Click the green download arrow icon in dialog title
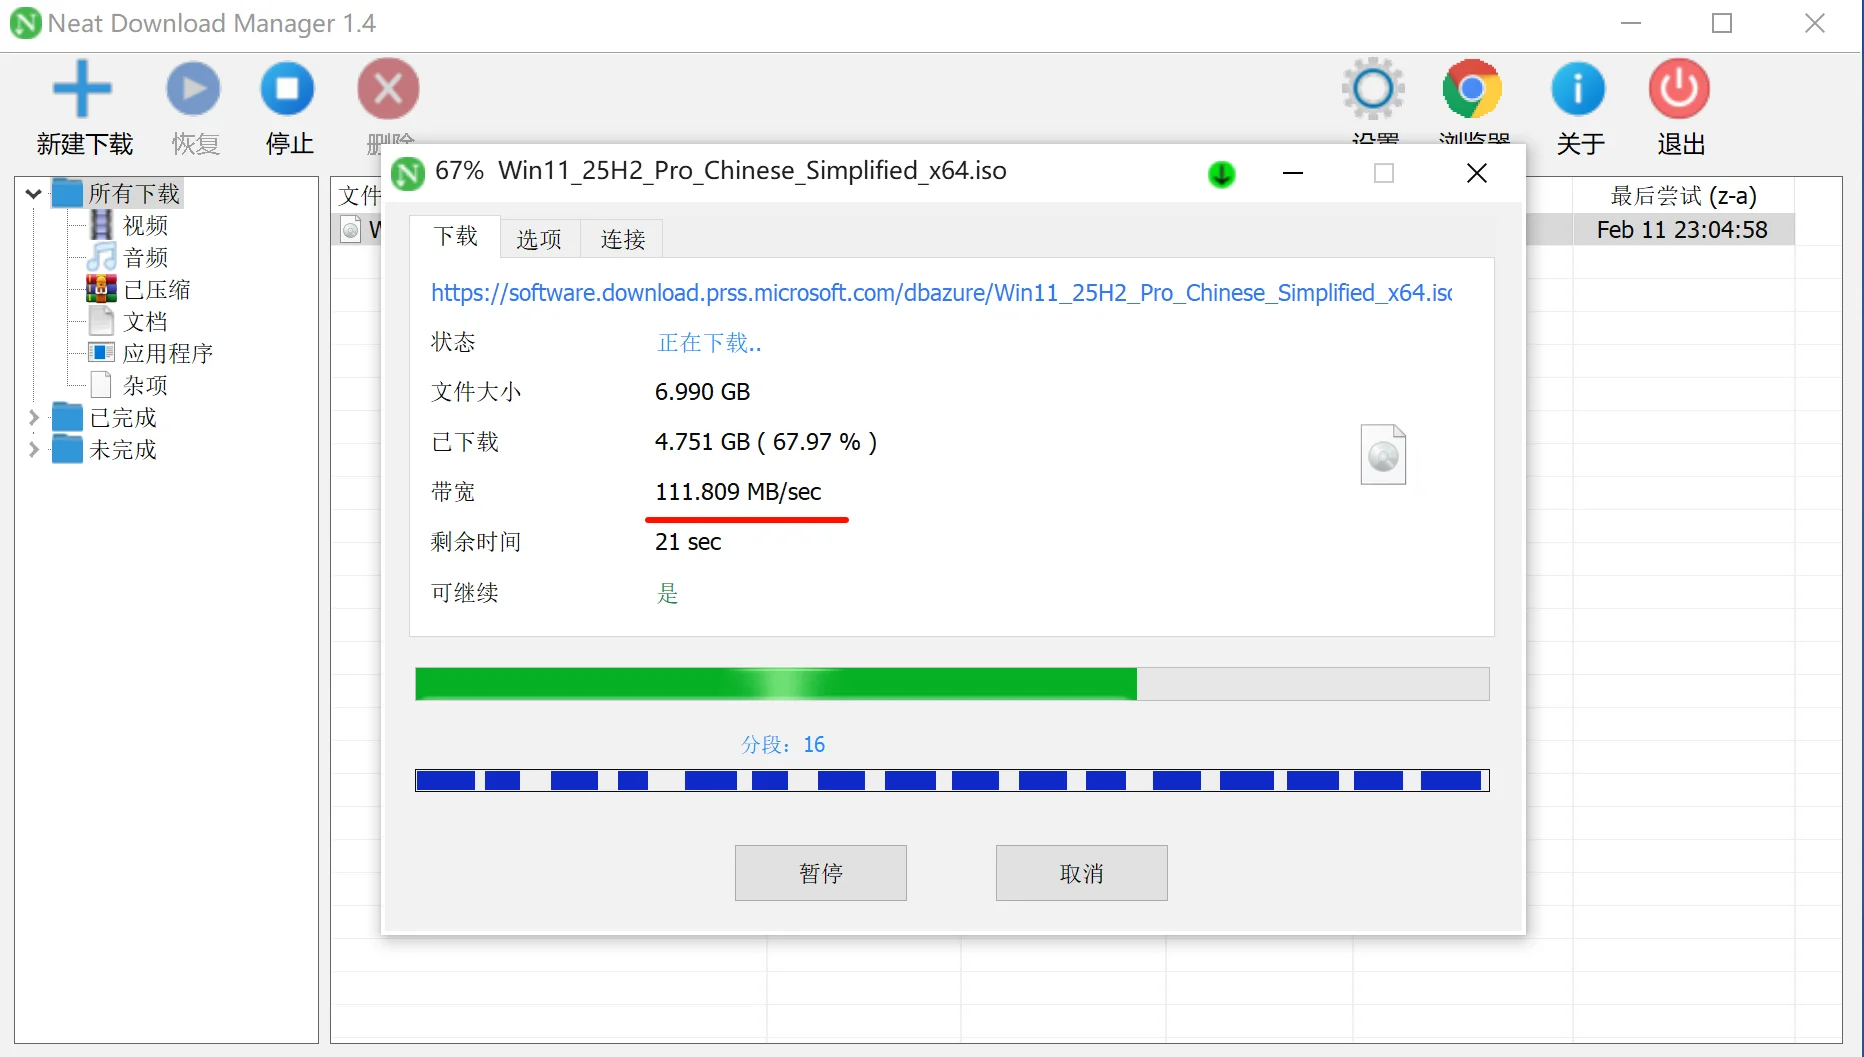The width and height of the screenshot is (1864, 1057). pos(1221,174)
